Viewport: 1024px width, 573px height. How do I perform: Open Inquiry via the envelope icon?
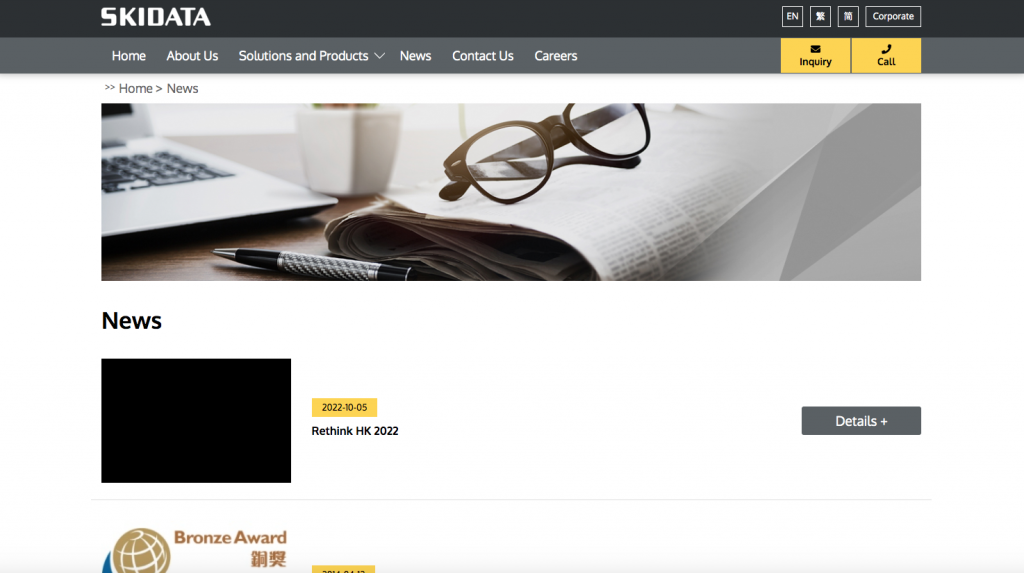click(815, 49)
